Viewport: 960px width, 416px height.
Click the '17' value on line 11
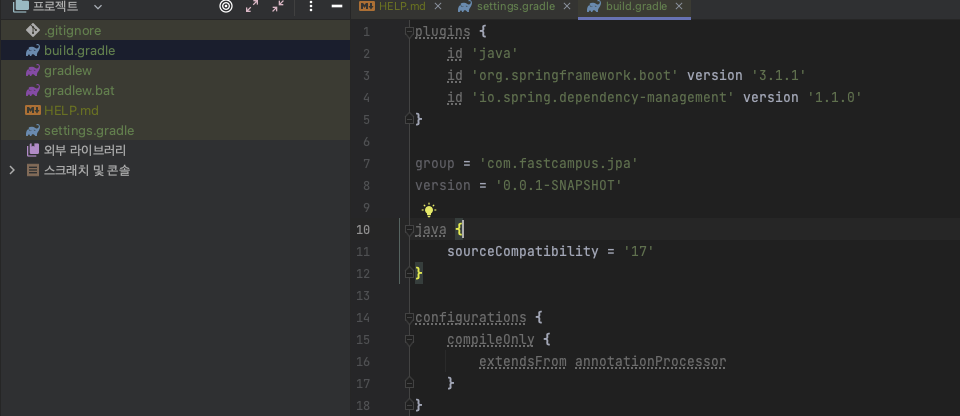(639, 251)
